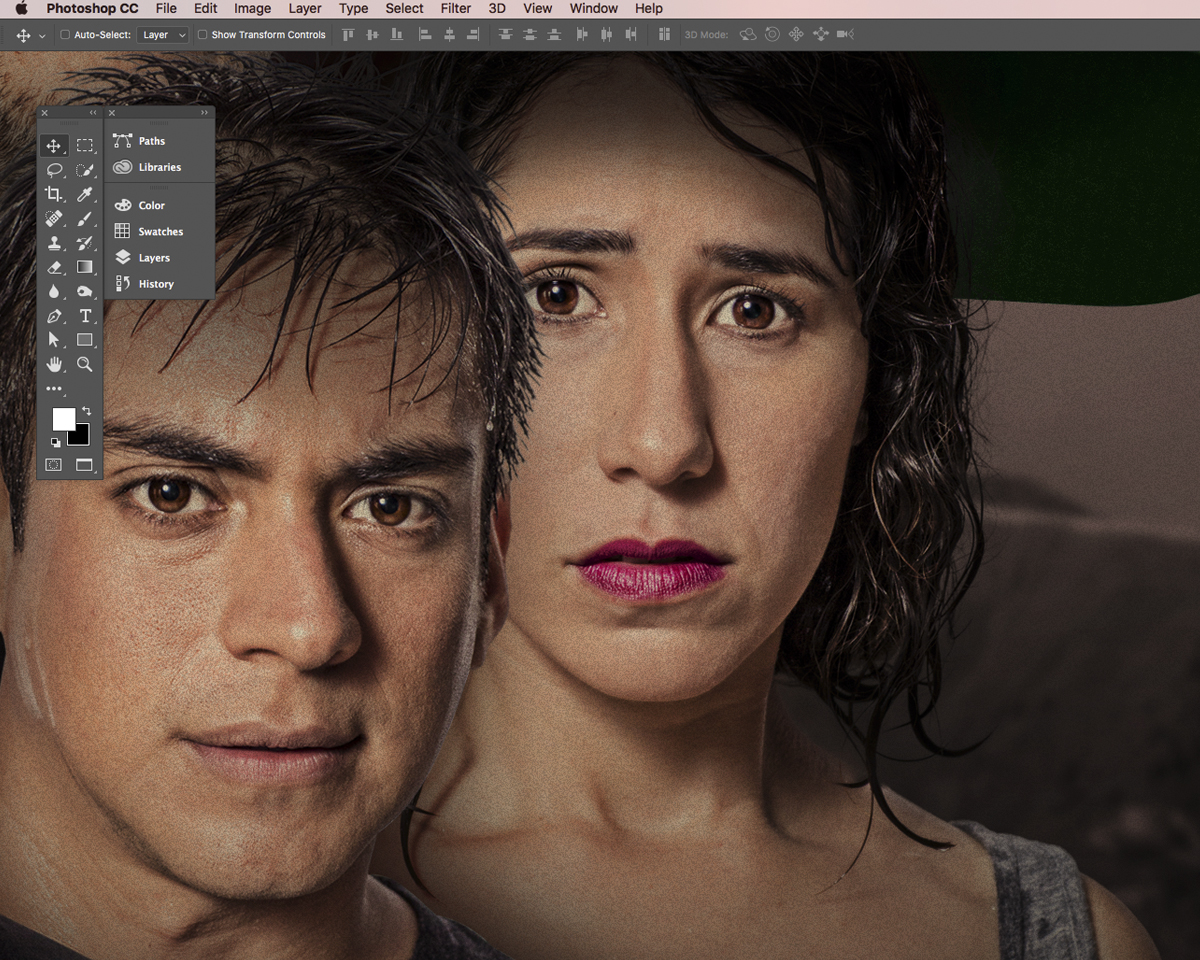Image resolution: width=1200 pixels, height=960 pixels.
Task: Click Distribute Vertical Centers icon
Action: pyautogui.click(x=529, y=34)
